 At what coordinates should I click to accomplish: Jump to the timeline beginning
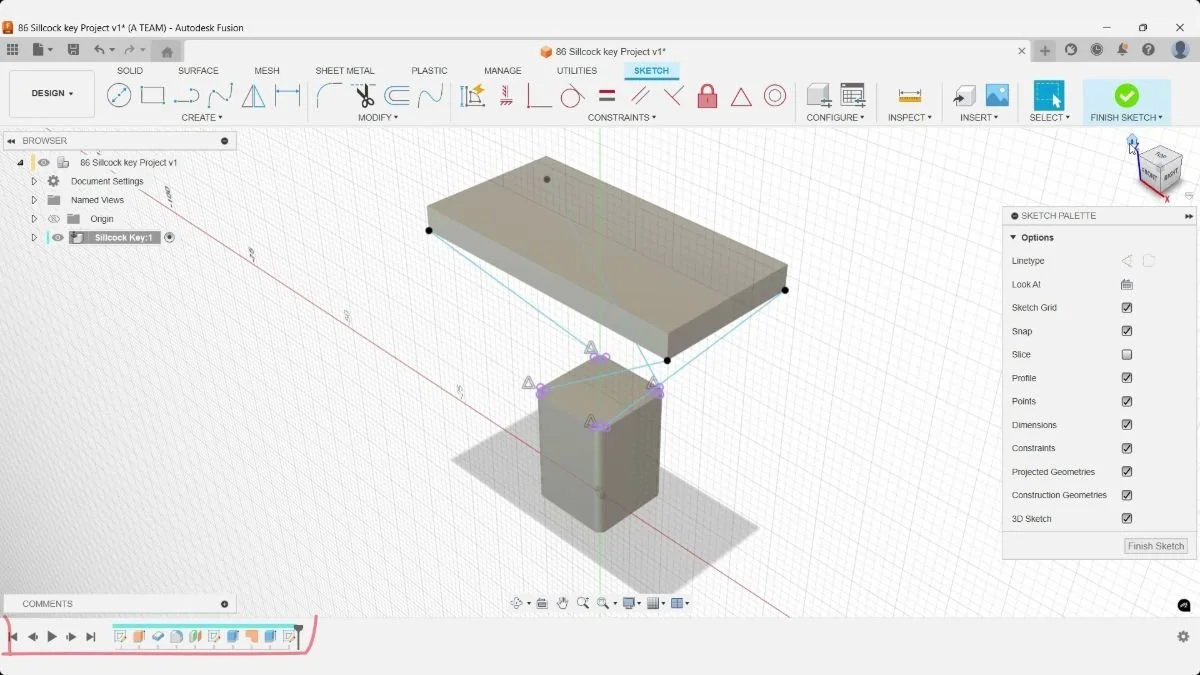13,637
